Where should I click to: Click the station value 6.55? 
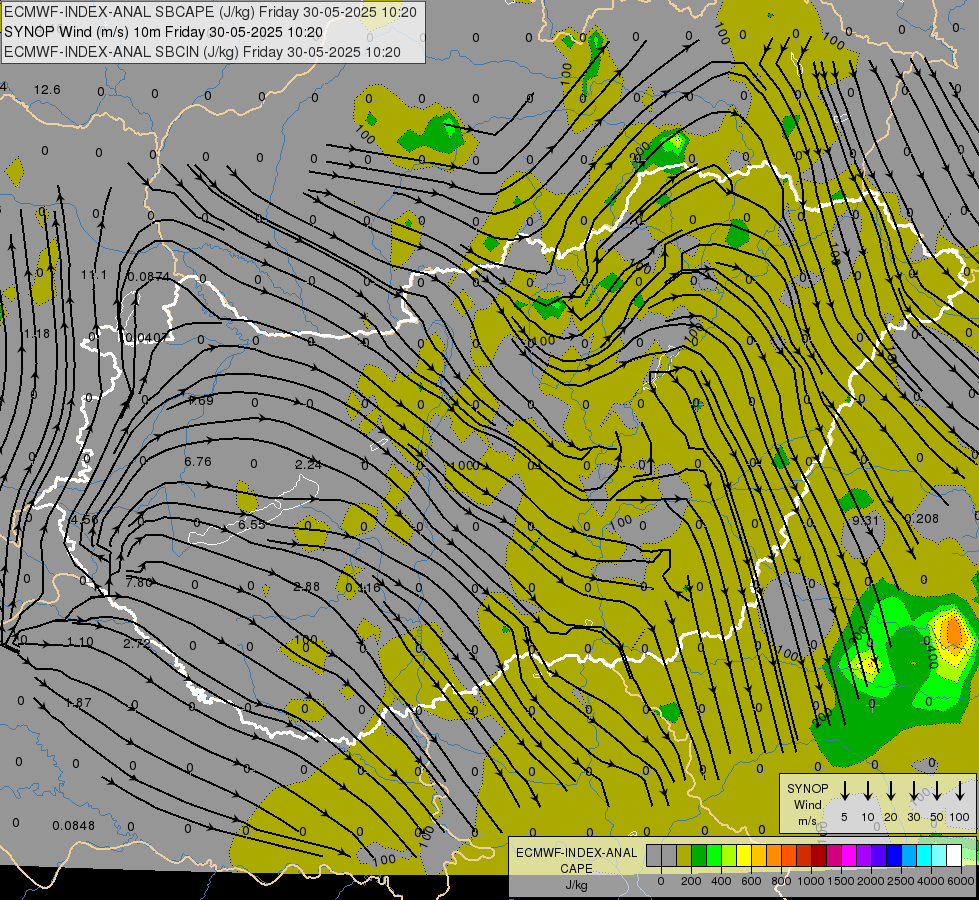252,524
